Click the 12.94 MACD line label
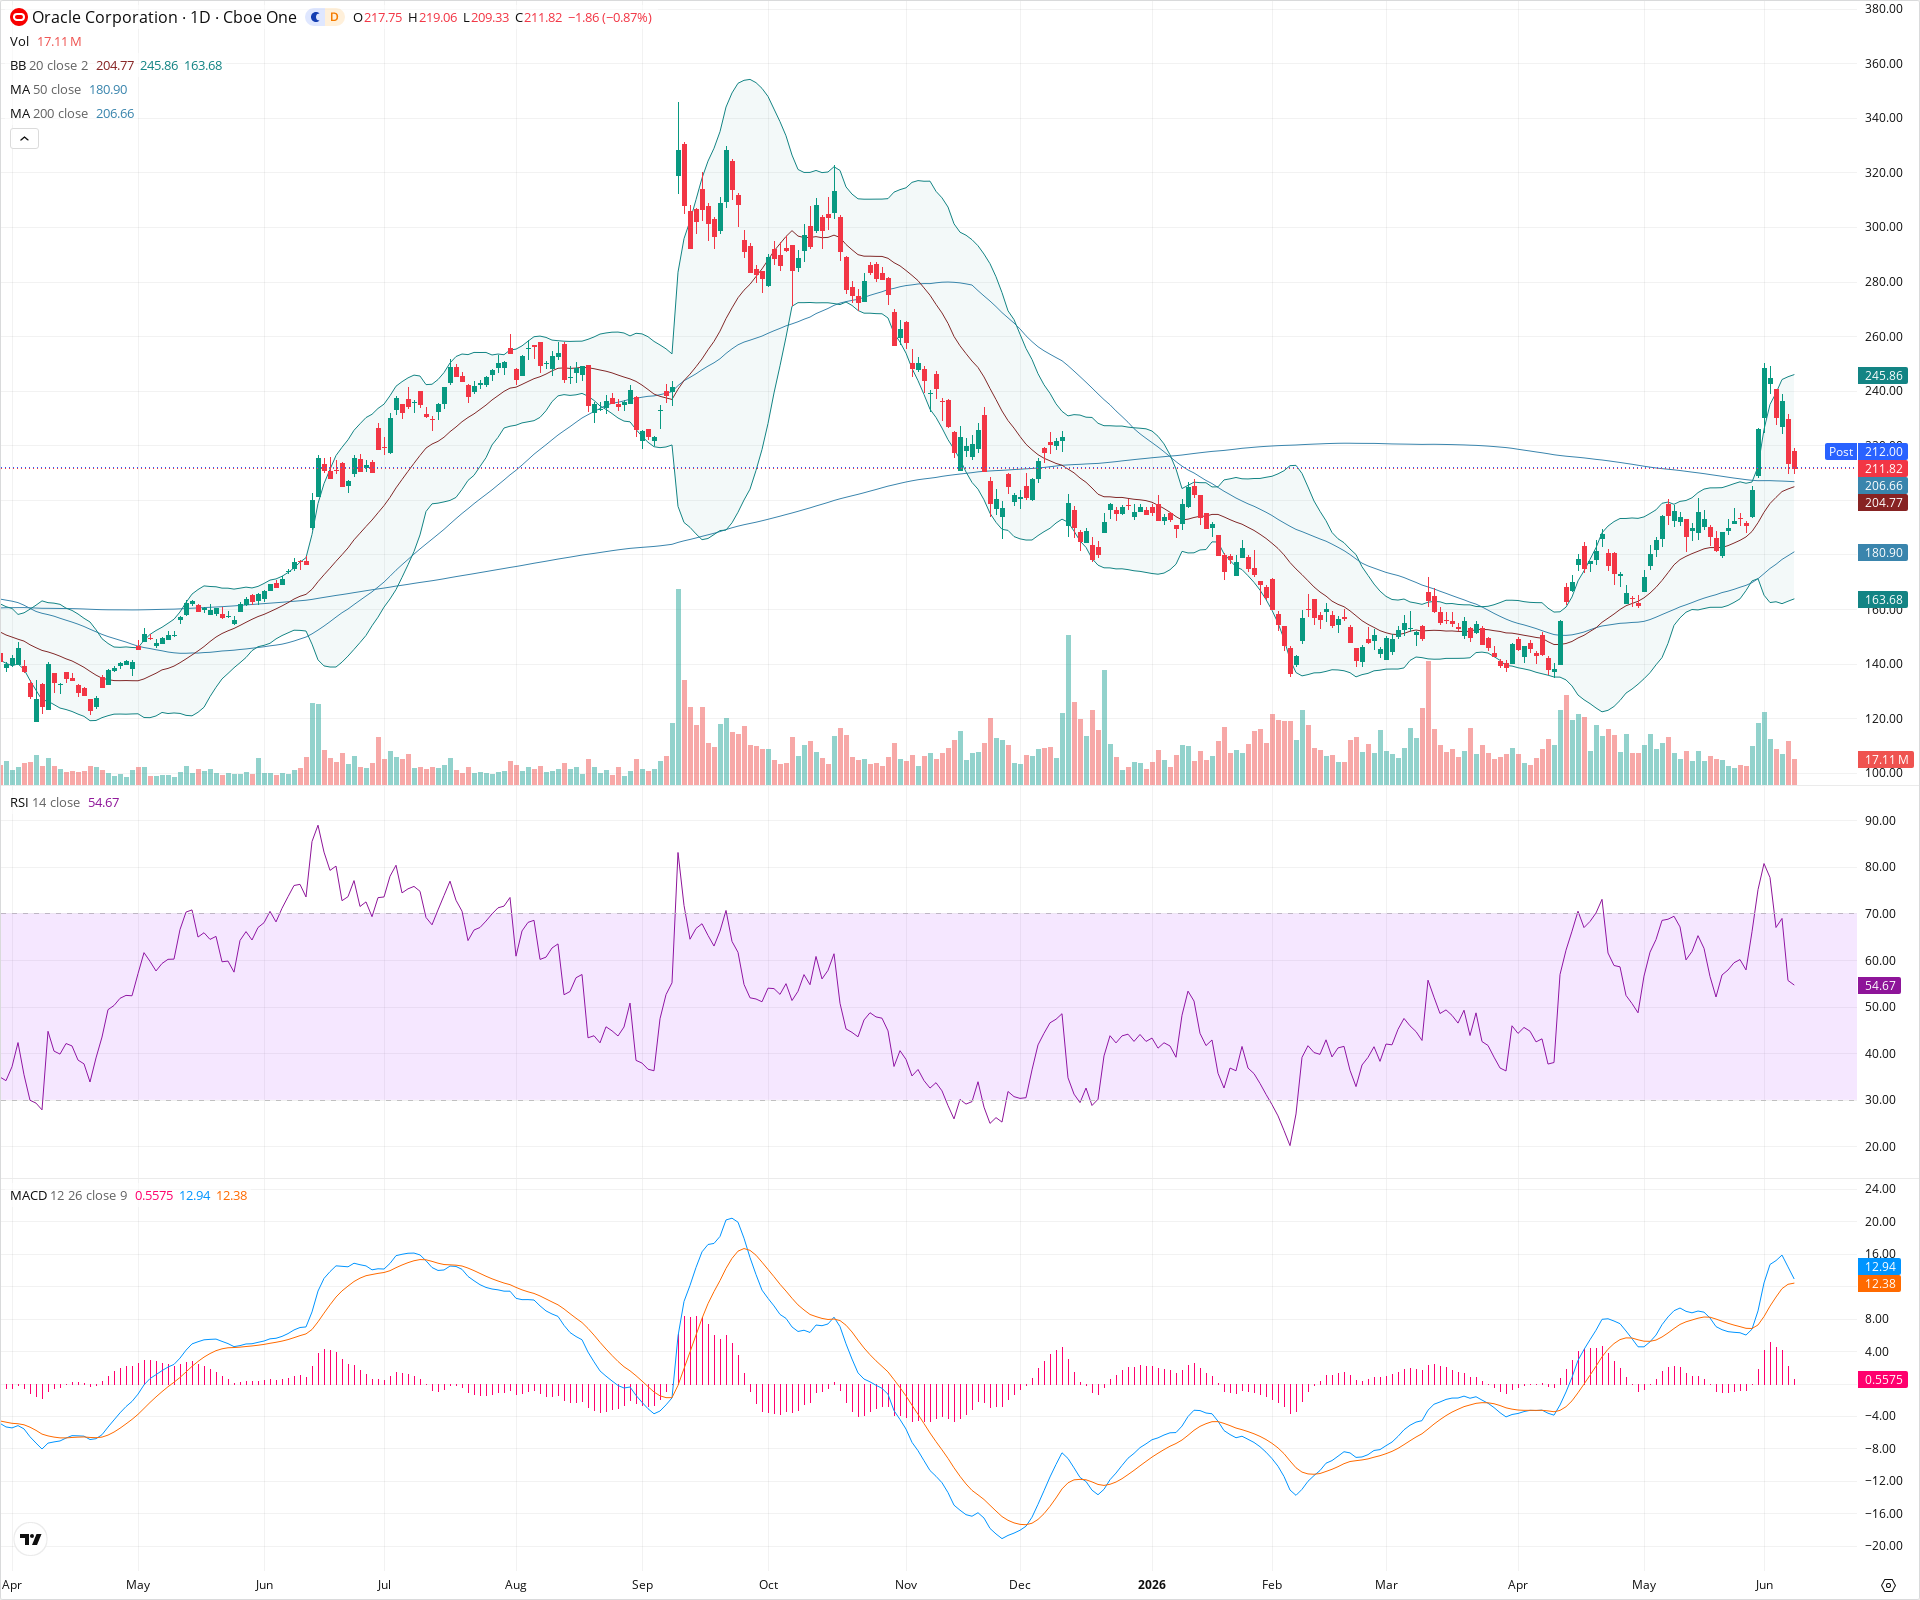Viewport: 1920px width, 1600px height. point(1880,1267)
